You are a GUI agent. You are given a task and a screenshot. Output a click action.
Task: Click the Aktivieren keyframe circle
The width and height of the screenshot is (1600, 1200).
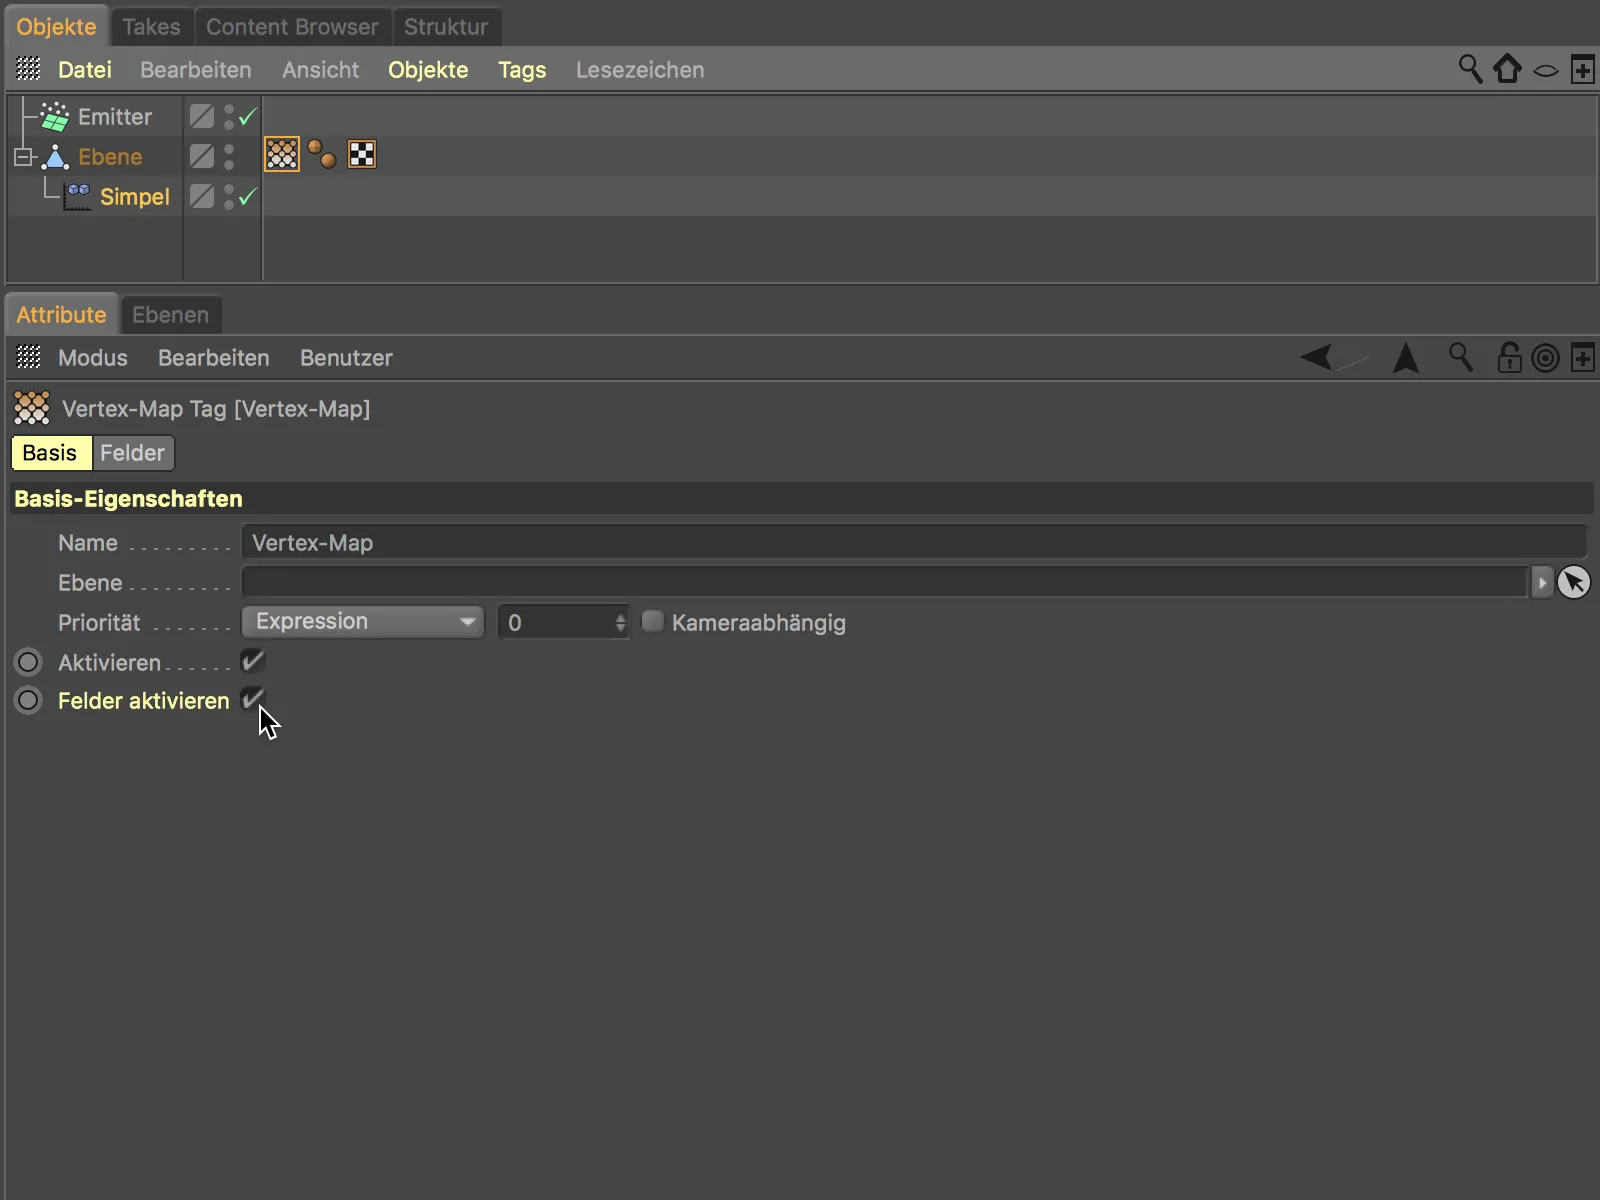click(x=28, y=662)
